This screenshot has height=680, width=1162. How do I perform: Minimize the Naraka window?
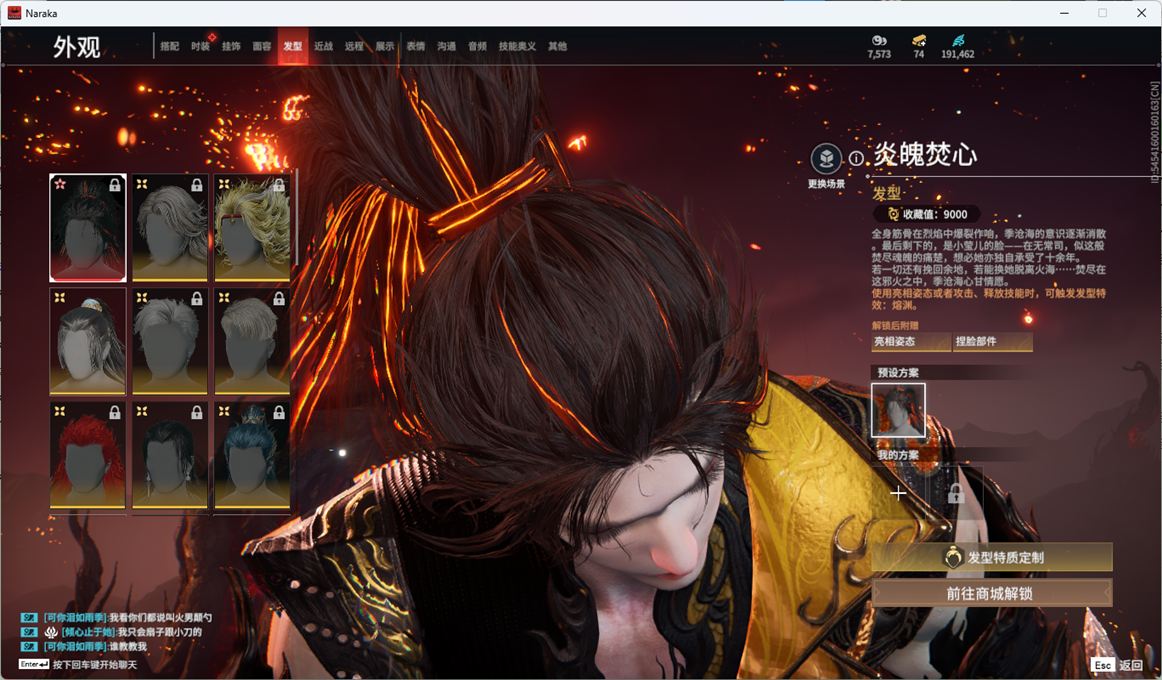click(1064, 13)
